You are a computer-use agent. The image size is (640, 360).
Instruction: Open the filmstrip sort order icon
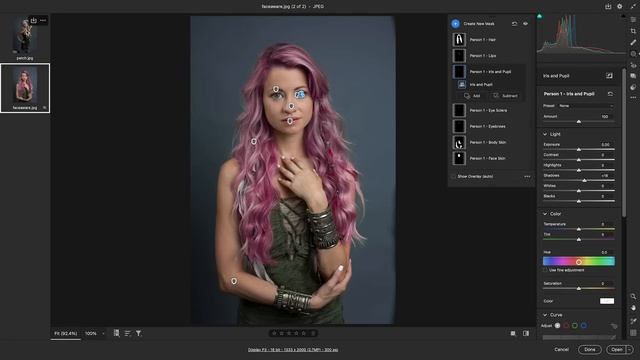click(x=128, y=333)
